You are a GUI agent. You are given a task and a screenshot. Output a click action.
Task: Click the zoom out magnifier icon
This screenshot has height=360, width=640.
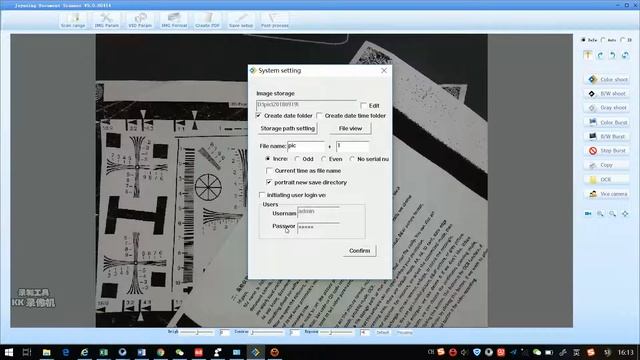pos(613,213)
